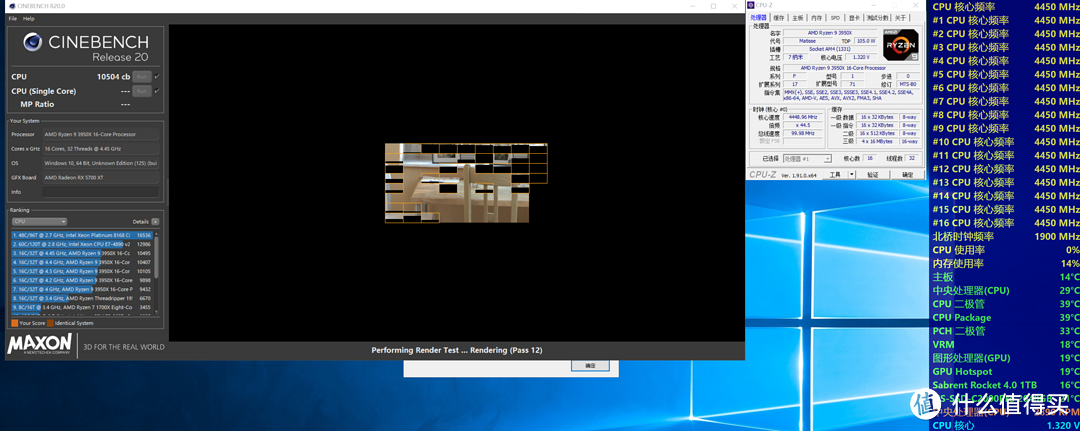This screenshot has height=431, width=1080.
Task: Switch to the 缓存 tab in CPU-Z
Action: (x=778, y=18)
